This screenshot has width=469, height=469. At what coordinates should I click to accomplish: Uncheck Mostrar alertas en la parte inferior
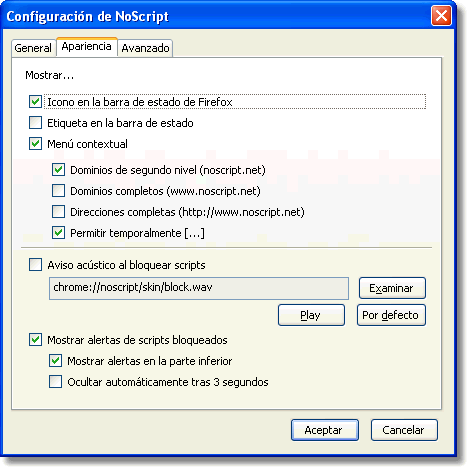pyautogui.click(x=55, y=361)
